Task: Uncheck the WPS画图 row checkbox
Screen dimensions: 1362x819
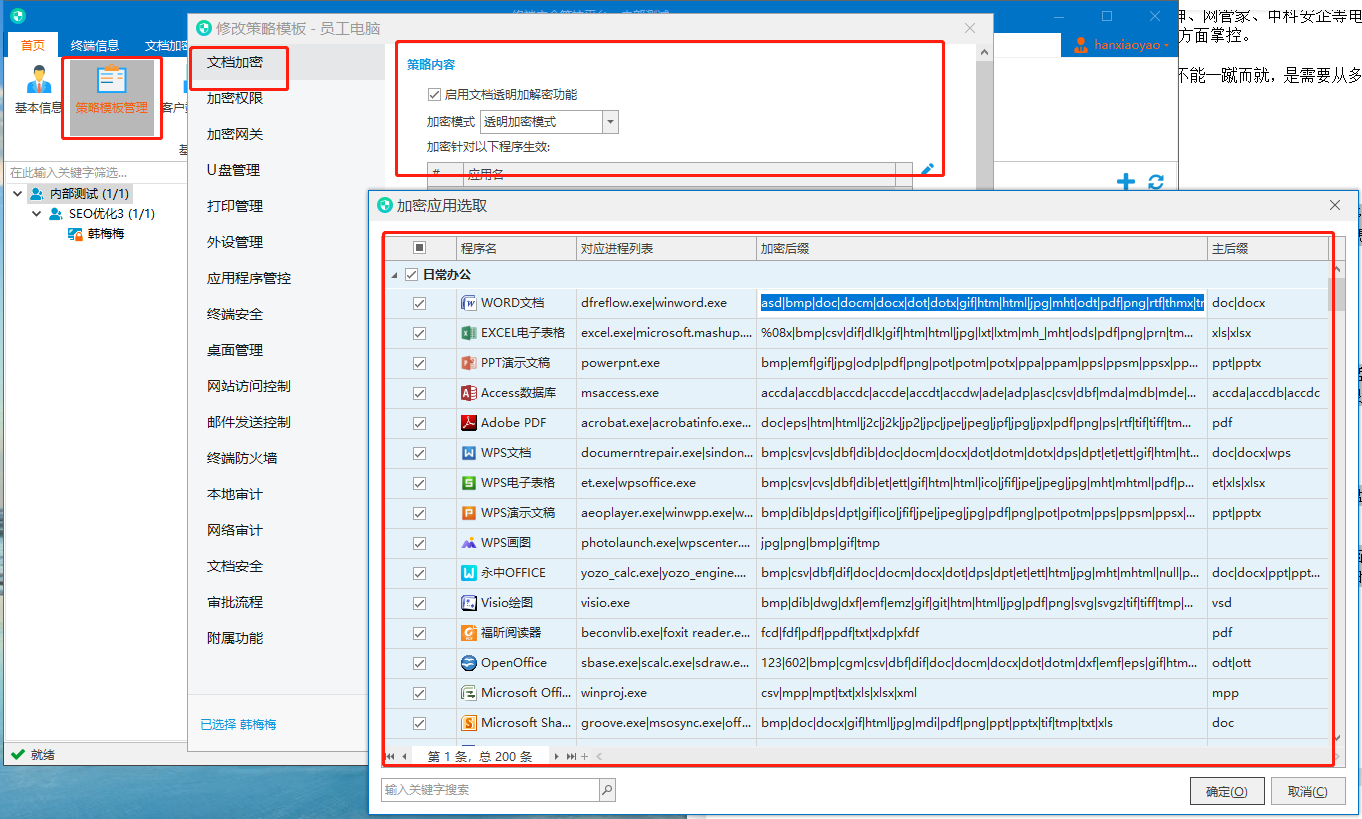Action: tap(419, 543)
